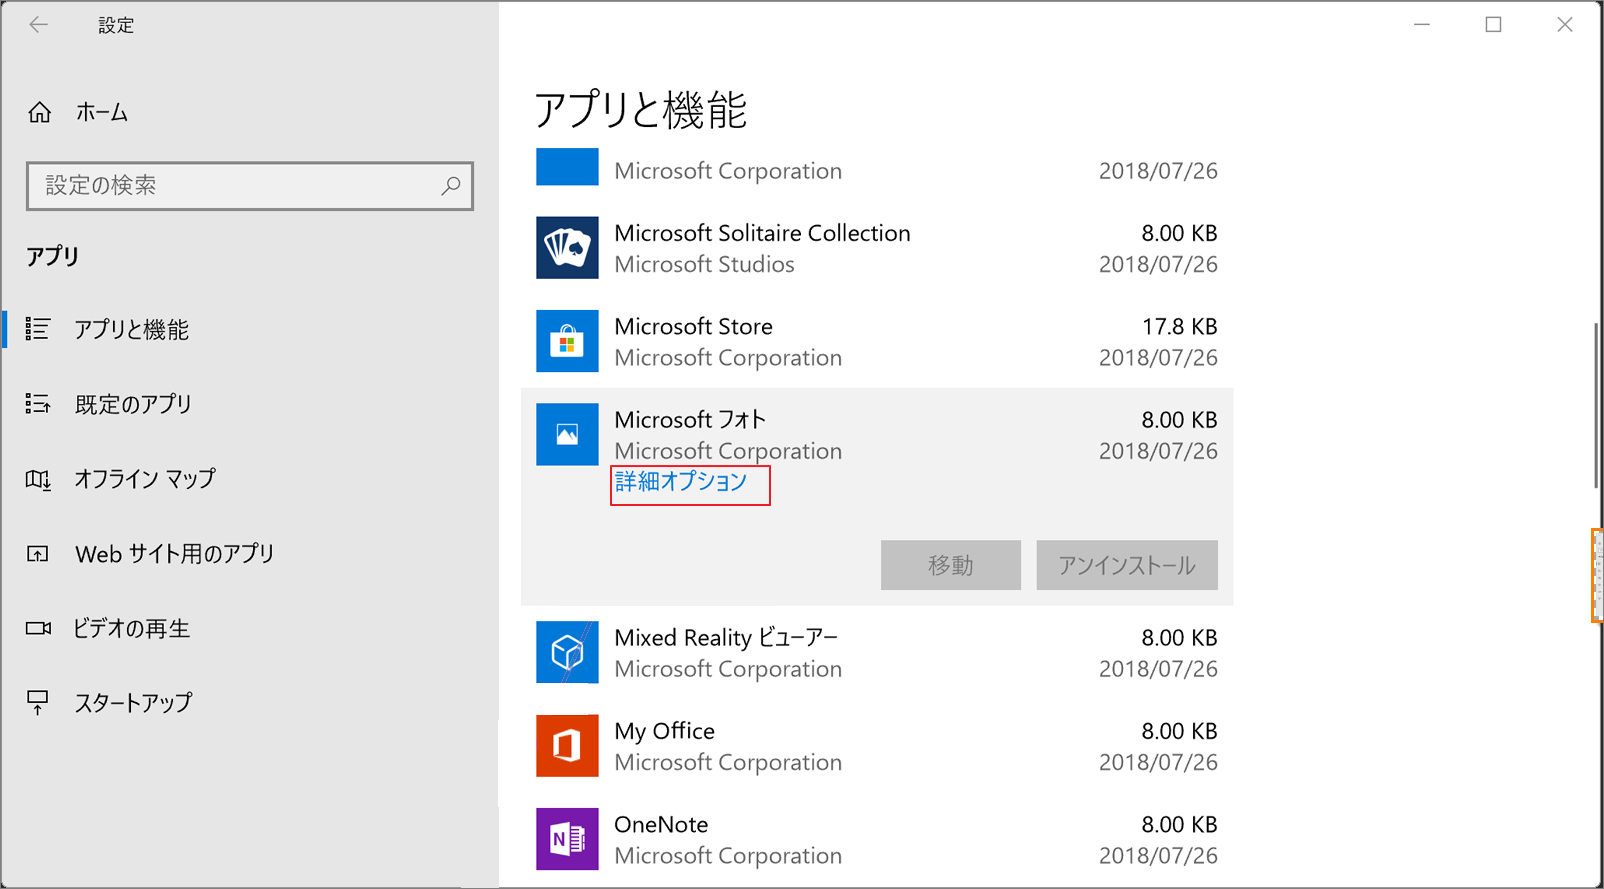Screen dimensions: 1604x889
Task: Click the 17.8 KB size value
Action: point(1179,326)
